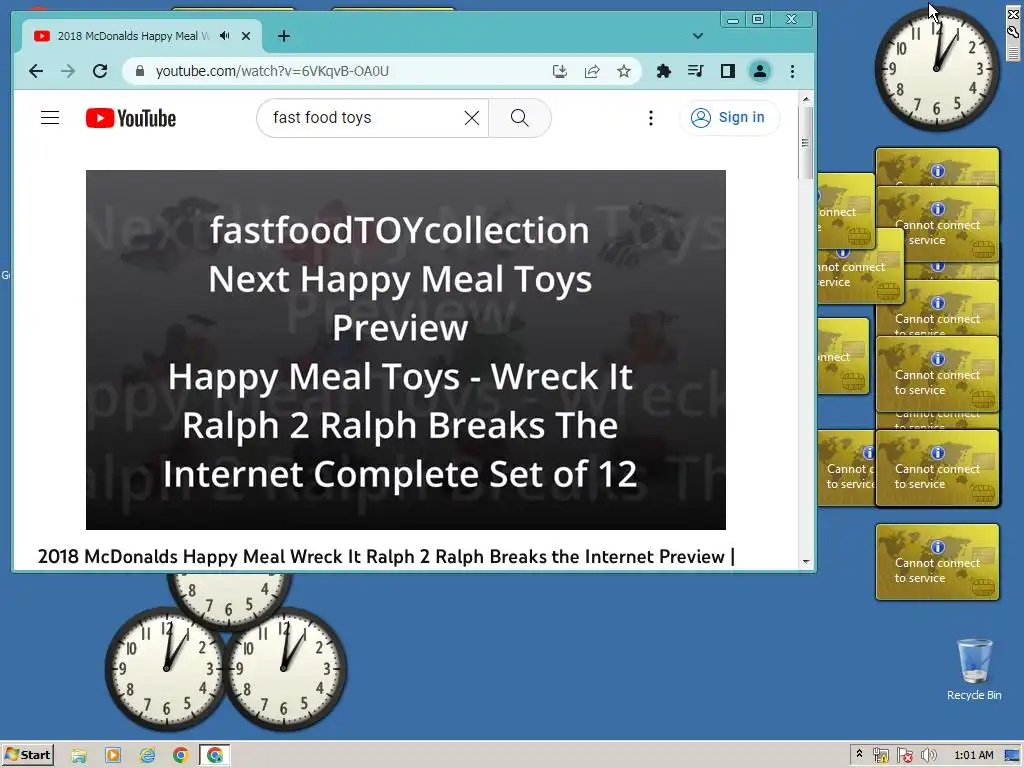Click the page scrollbar up arrow
Image resolution: width=1024 pixels, height=768 pixels.
coord(806,99)
